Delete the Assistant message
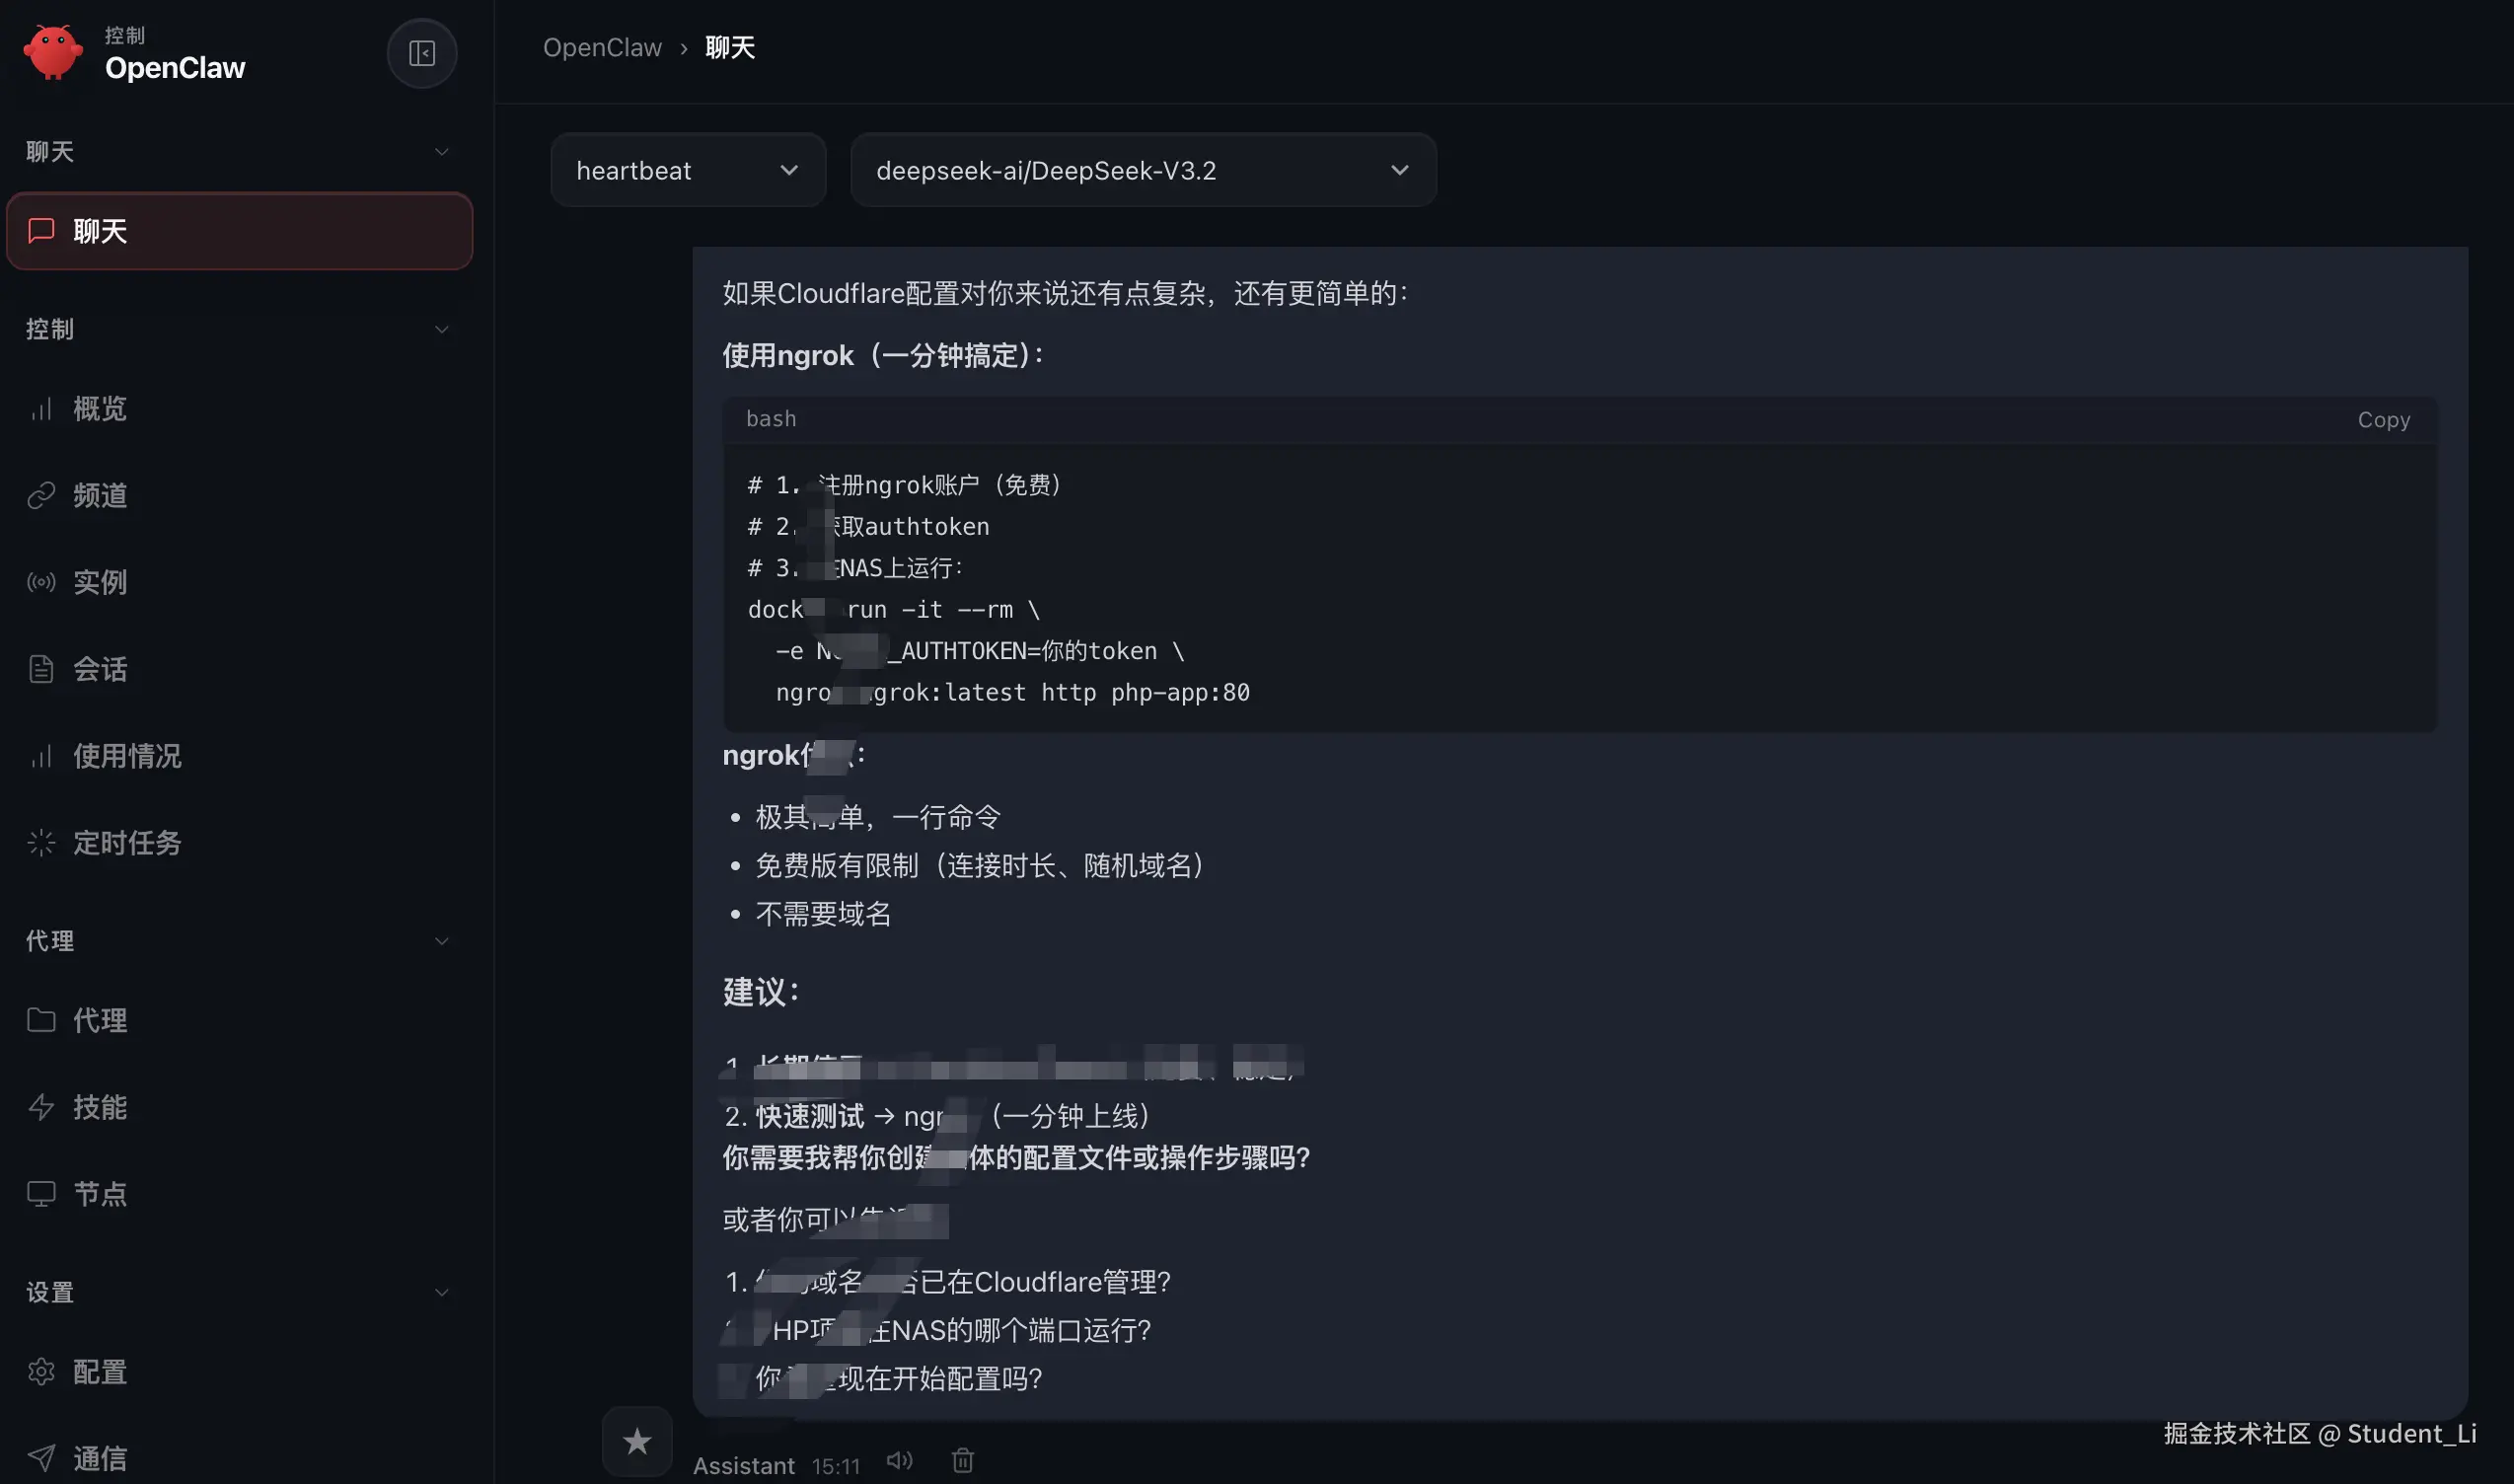 [x=961, y=1460]
